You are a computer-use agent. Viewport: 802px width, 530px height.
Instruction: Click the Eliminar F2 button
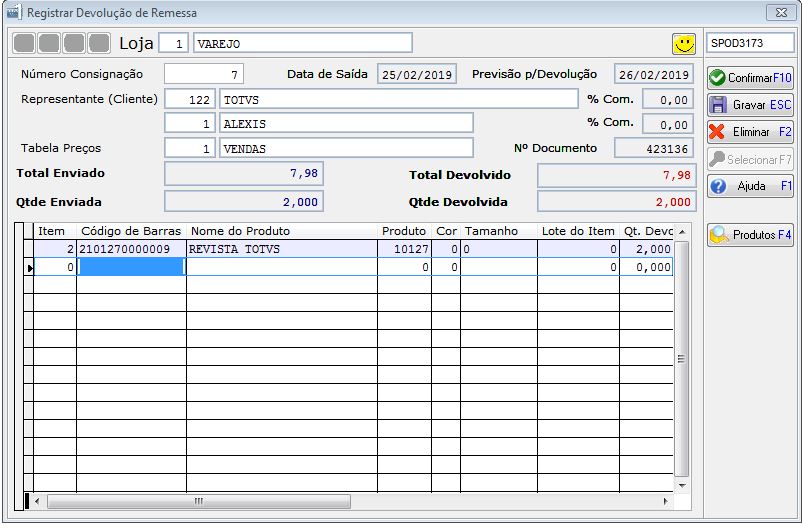pyautogui.click(x=750, y=132)
